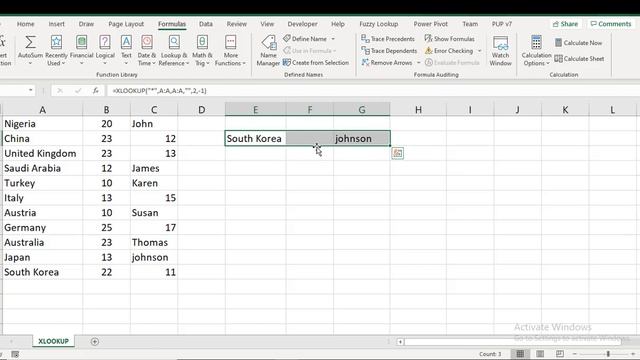Open the Power Pivot tab
640x360 pixels.
430,24
